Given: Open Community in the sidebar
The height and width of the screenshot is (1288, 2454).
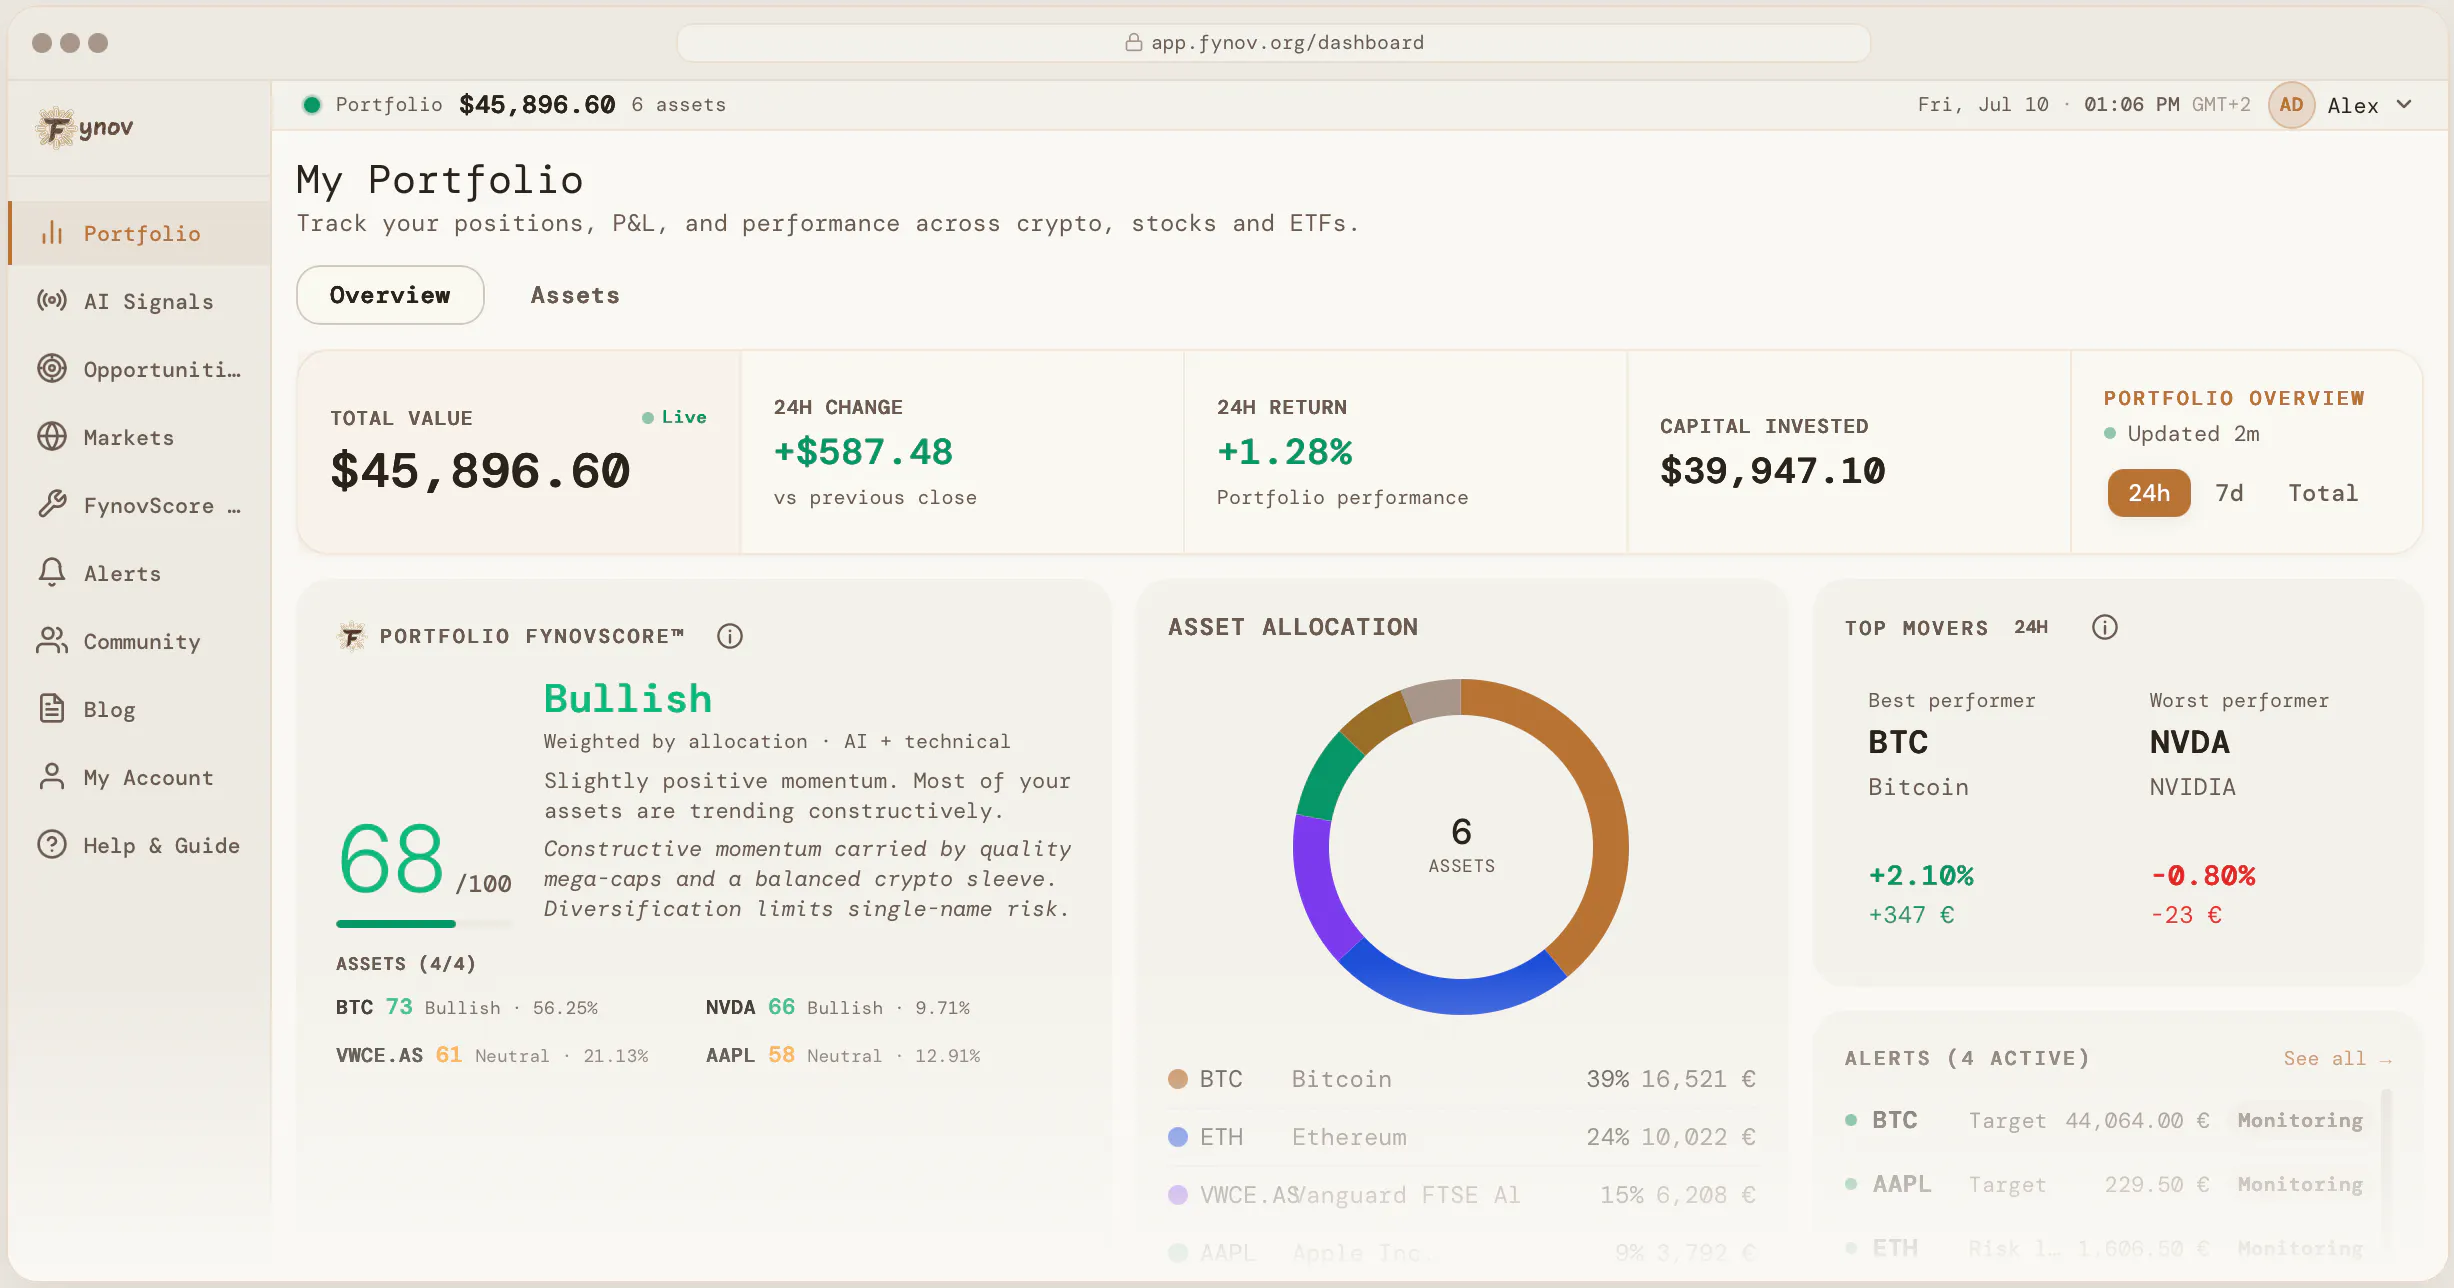Looking at the screenshot, I should [x=140, y=641].
